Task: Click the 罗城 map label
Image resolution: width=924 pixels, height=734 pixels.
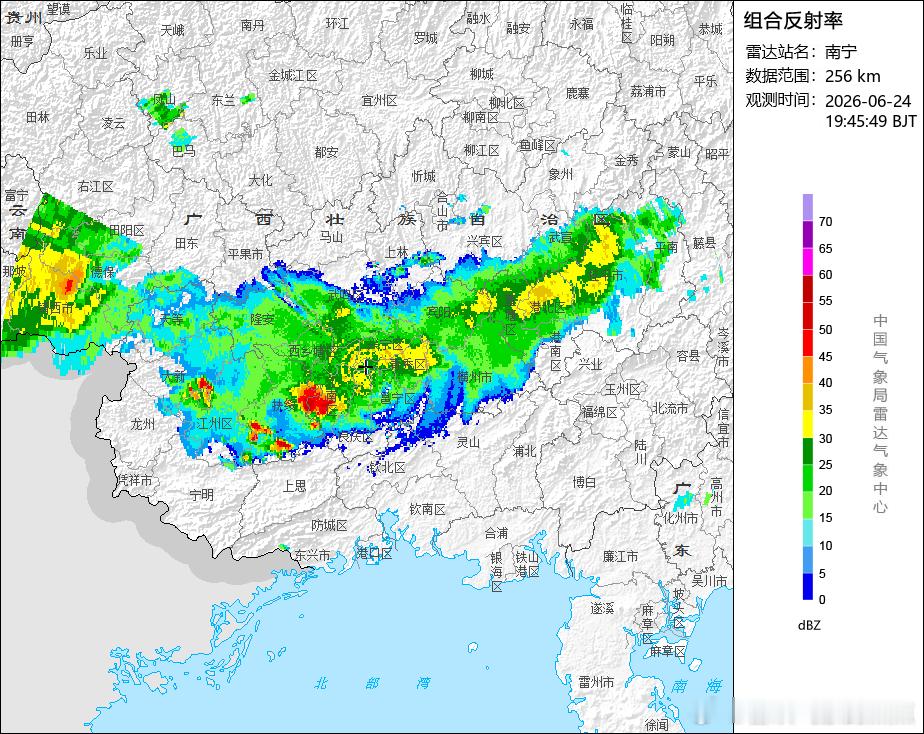Action: pyautogui.click(x=425, y=38)
